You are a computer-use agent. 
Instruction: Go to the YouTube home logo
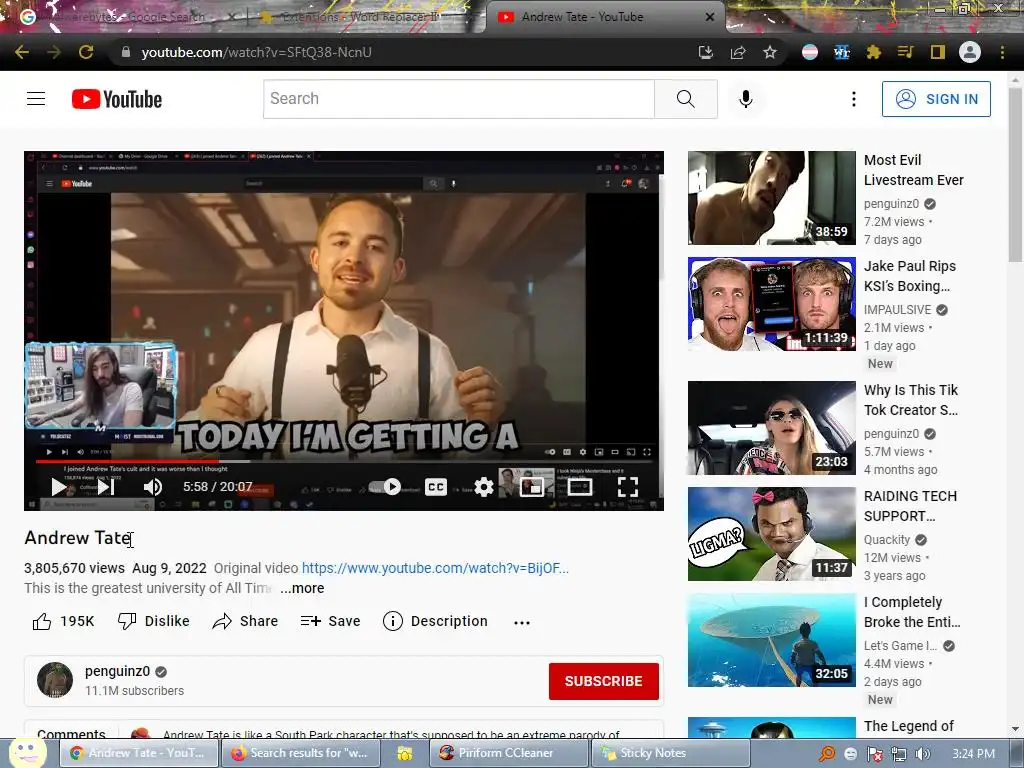[x=117, y=99]
